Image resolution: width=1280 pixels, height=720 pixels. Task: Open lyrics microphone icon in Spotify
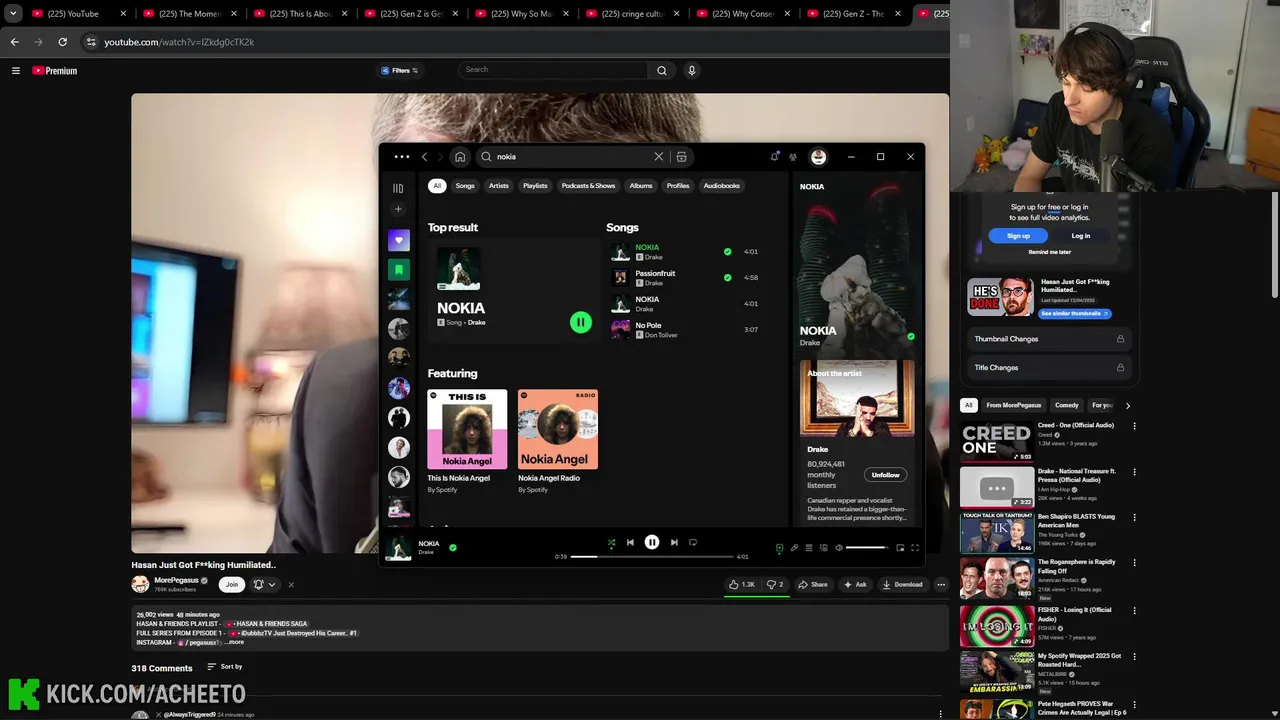point(794,548)
